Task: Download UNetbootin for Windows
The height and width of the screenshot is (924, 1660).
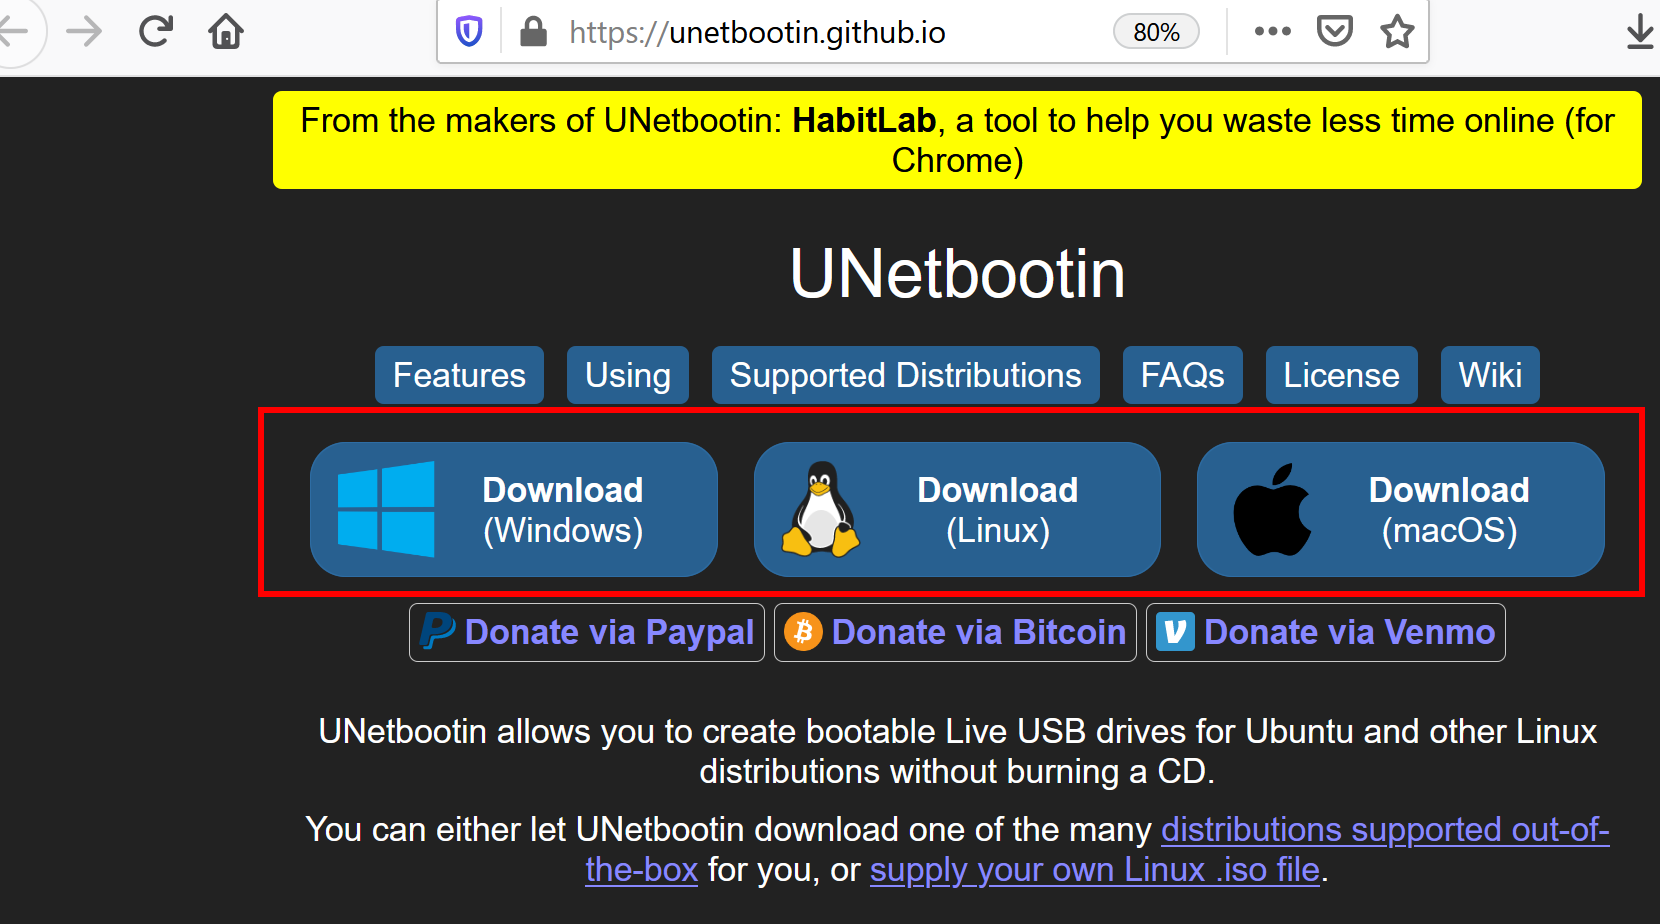Action: tap(514, 509)
